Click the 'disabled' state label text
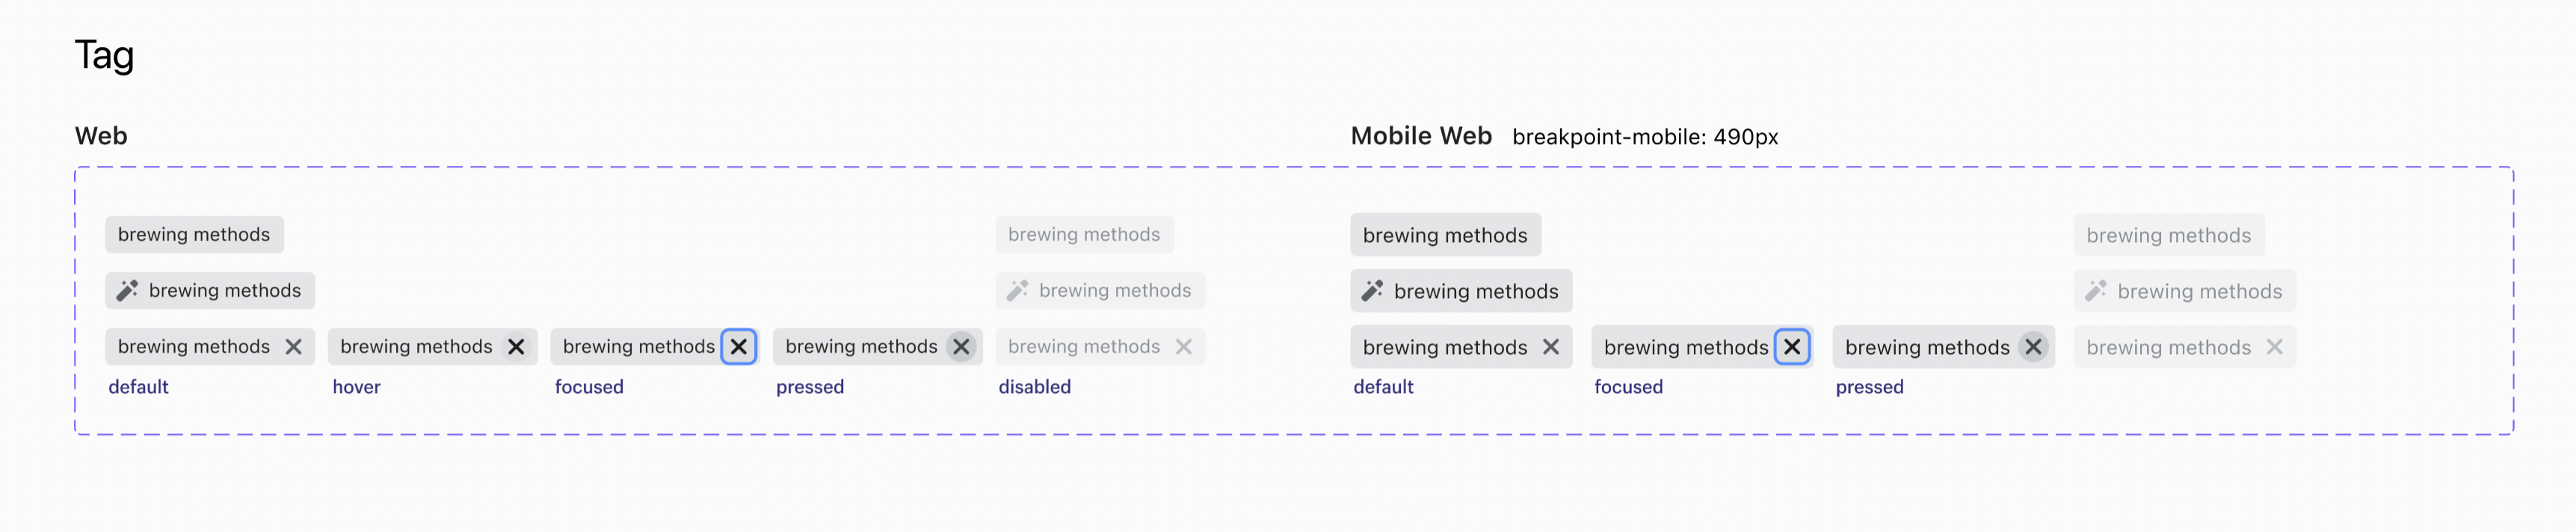This screenshot has width=2576, height=532. 1035,386
